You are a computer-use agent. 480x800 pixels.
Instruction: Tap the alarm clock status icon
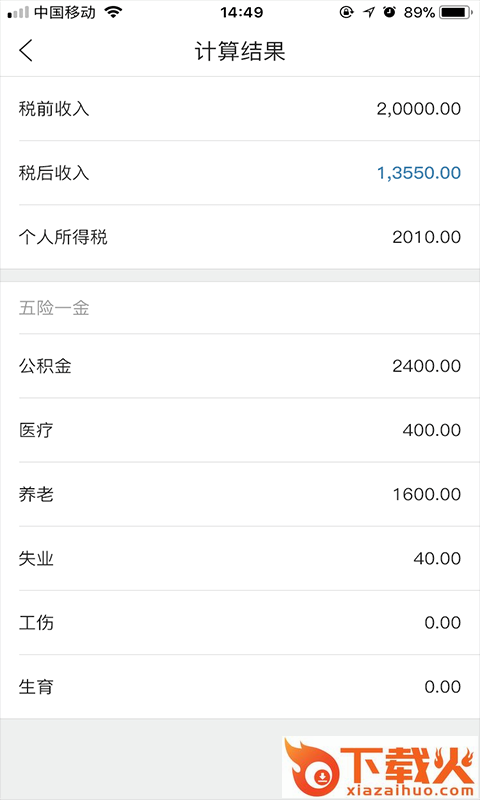click(390, 12)
